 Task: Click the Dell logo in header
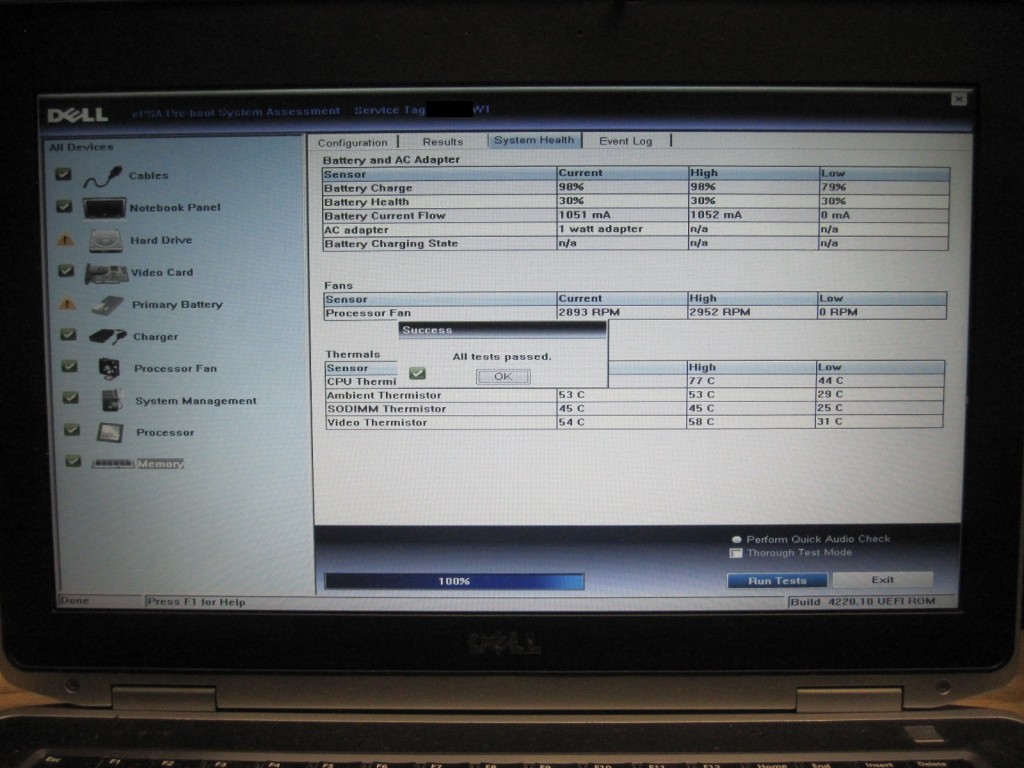[x=77, y=116]
